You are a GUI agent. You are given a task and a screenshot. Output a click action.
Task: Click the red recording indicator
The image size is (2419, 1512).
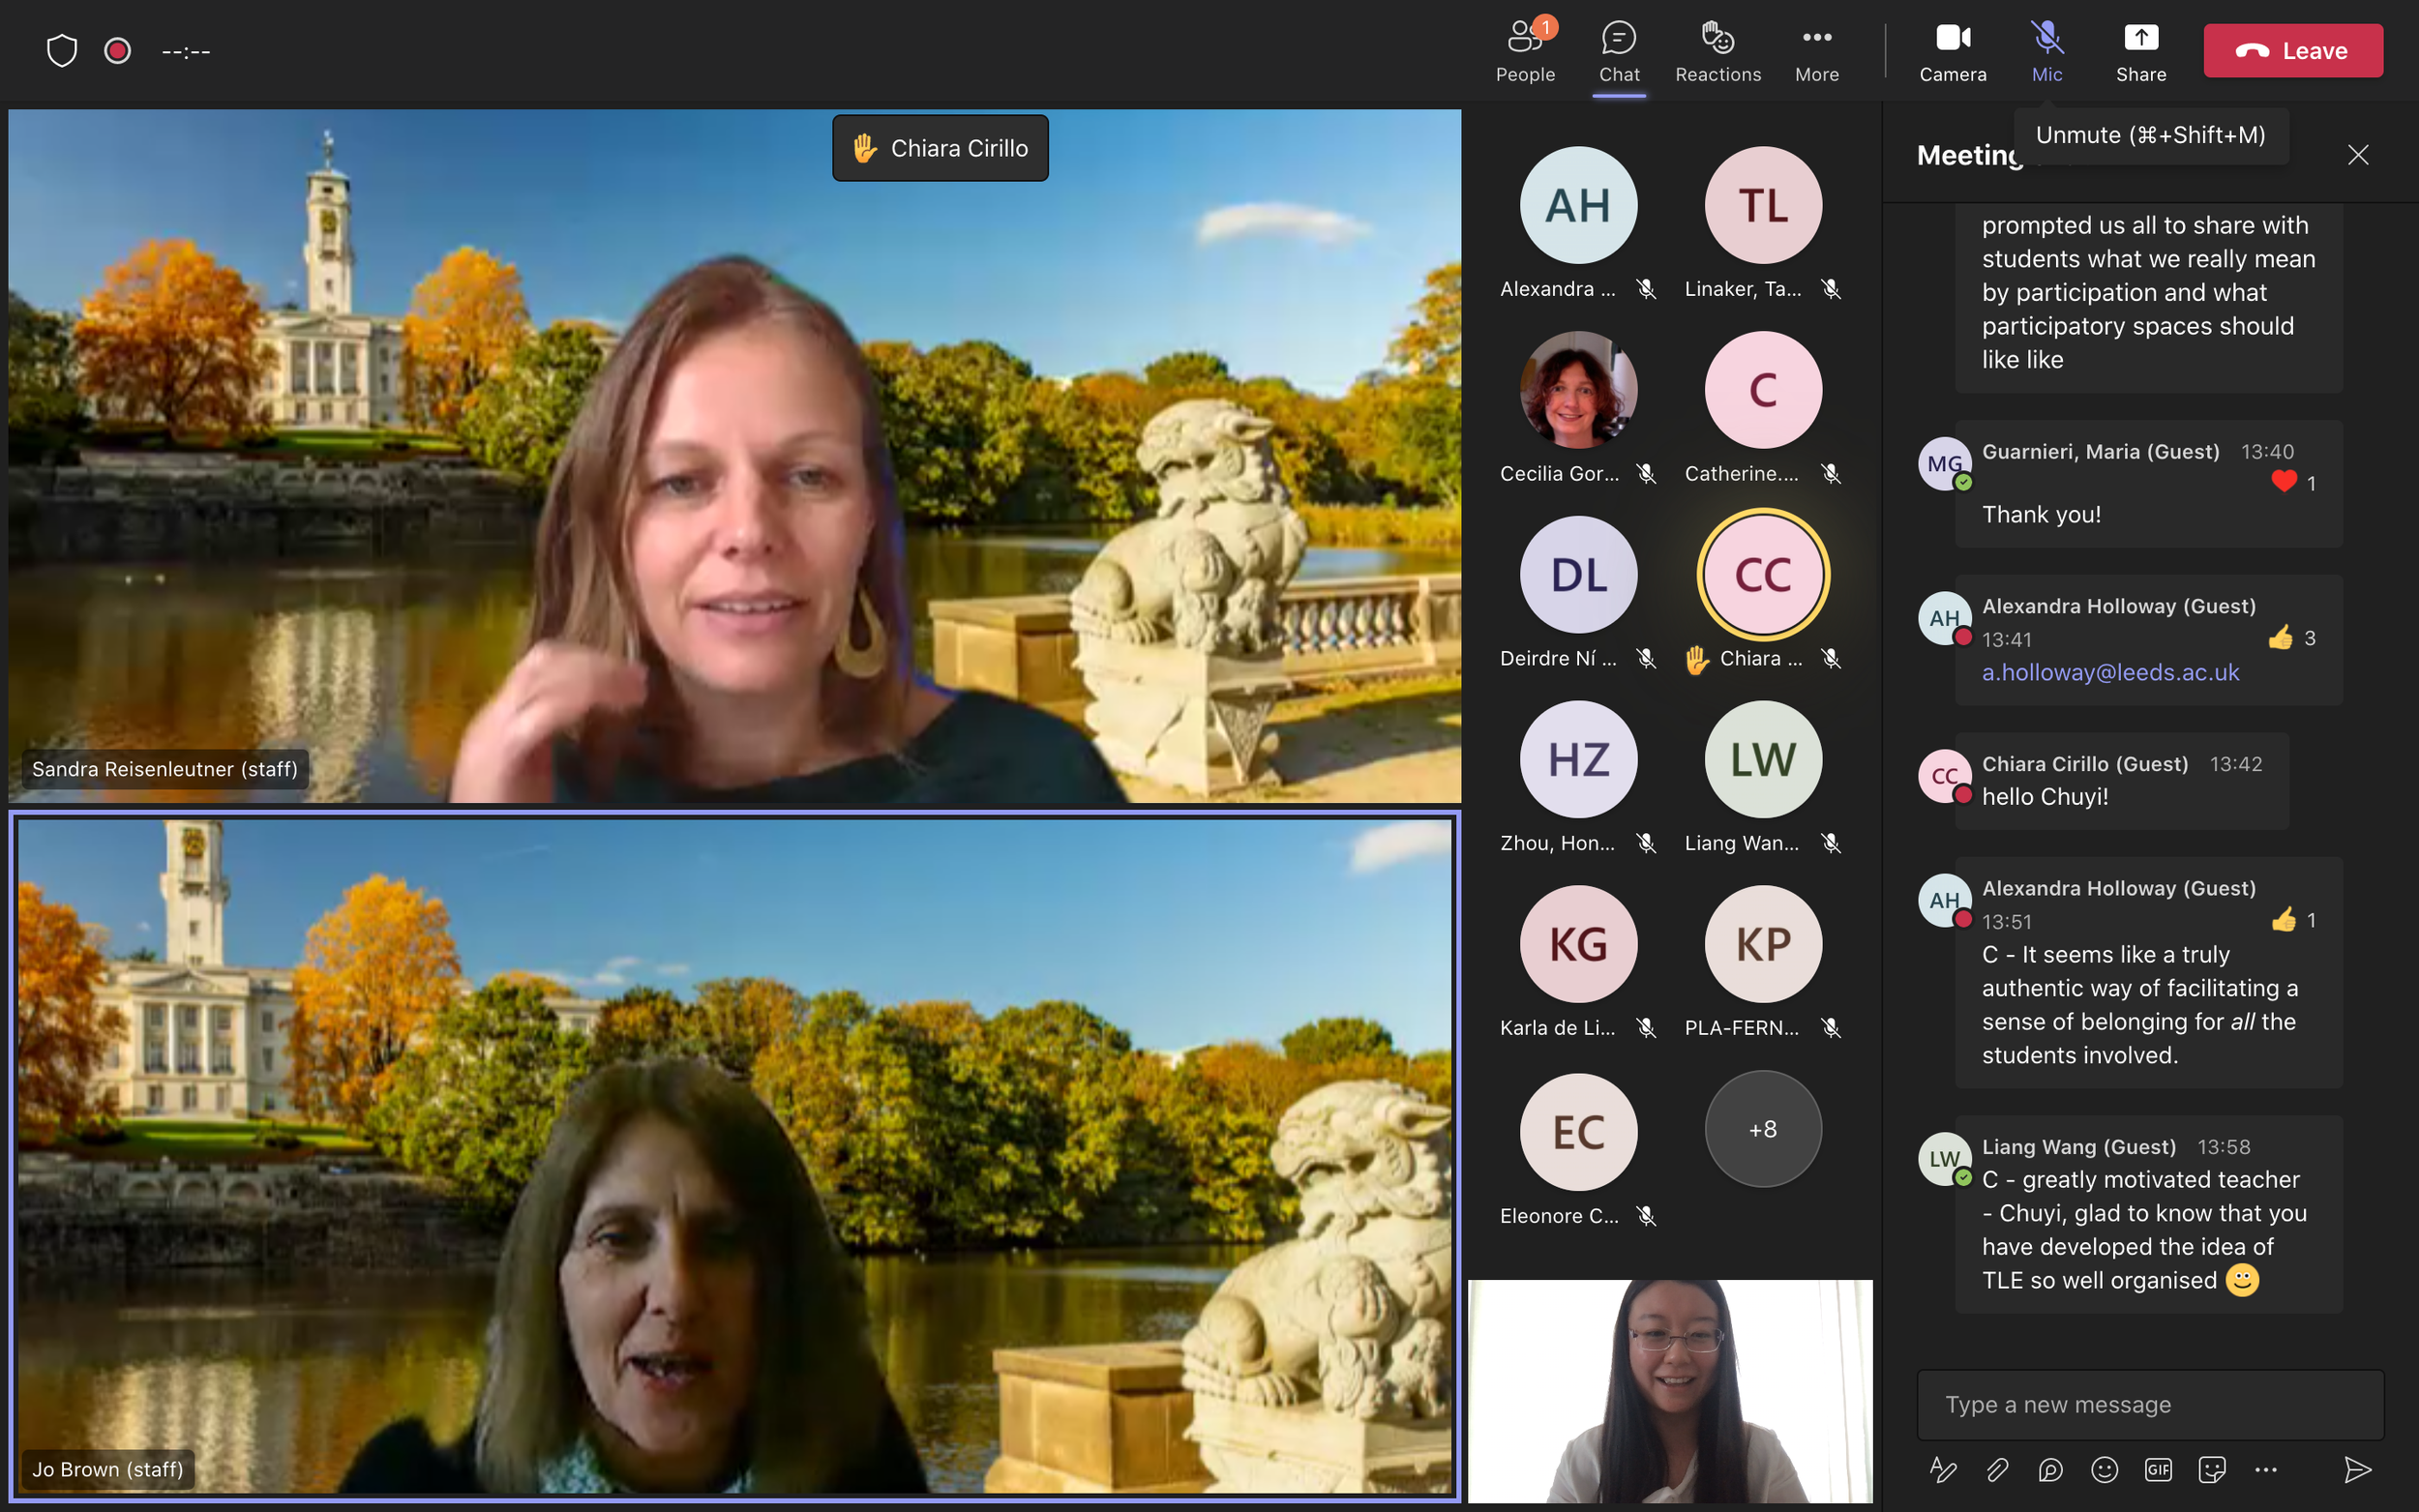pyautogui.click(x=118, y=50)
